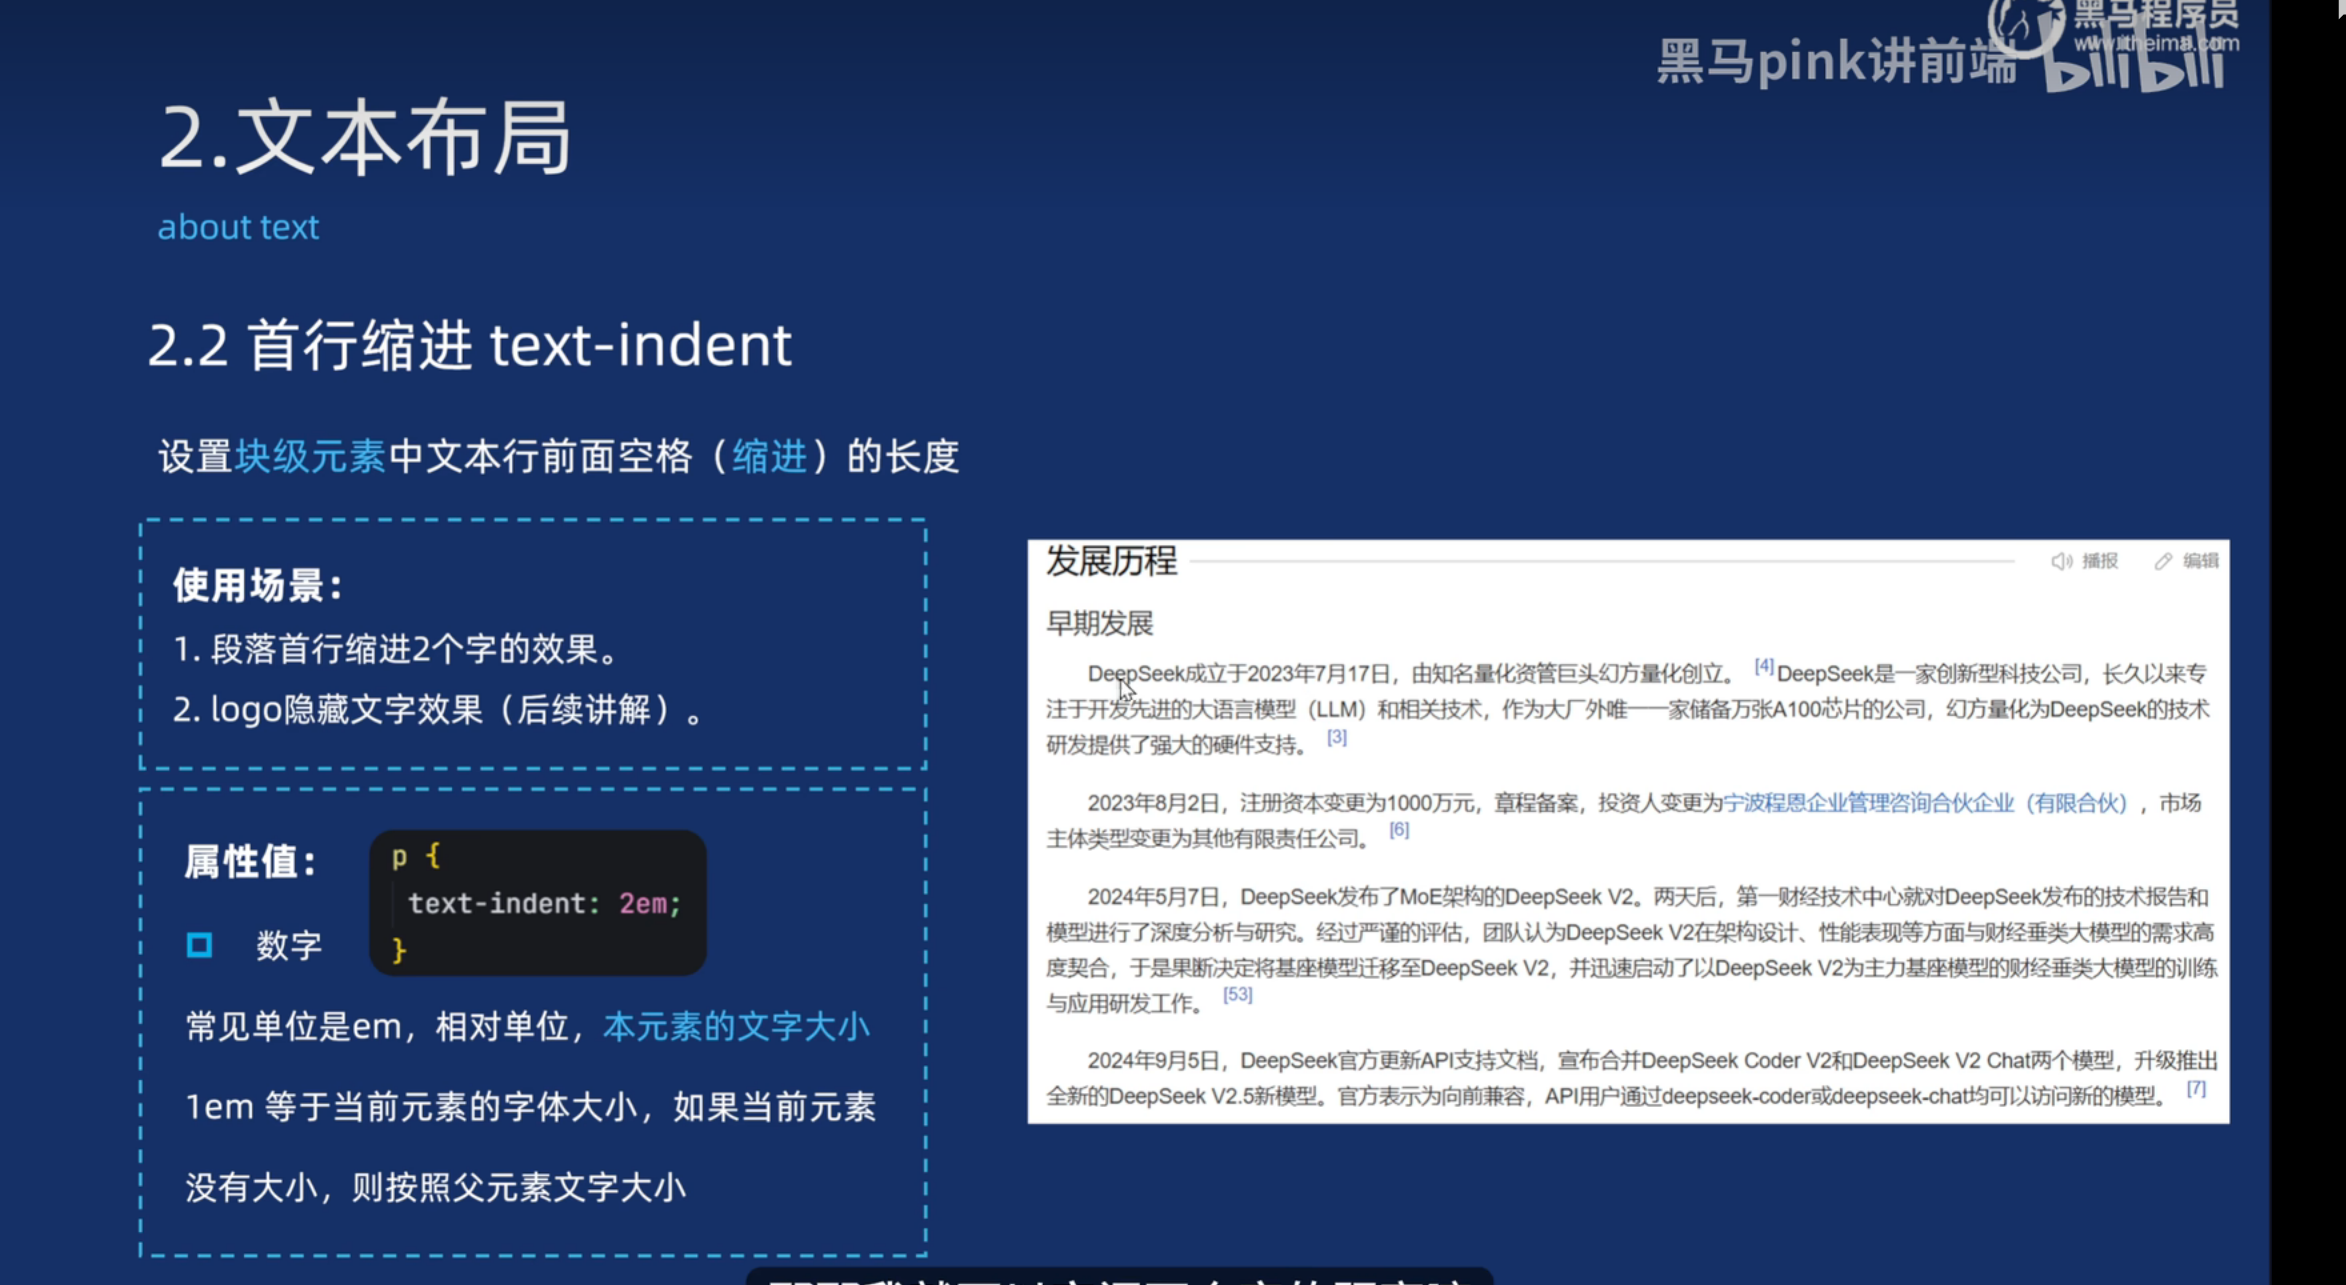
Task: Click the highlighted text 块级元素
Action: pyautogui.click(x=310, y=457)
